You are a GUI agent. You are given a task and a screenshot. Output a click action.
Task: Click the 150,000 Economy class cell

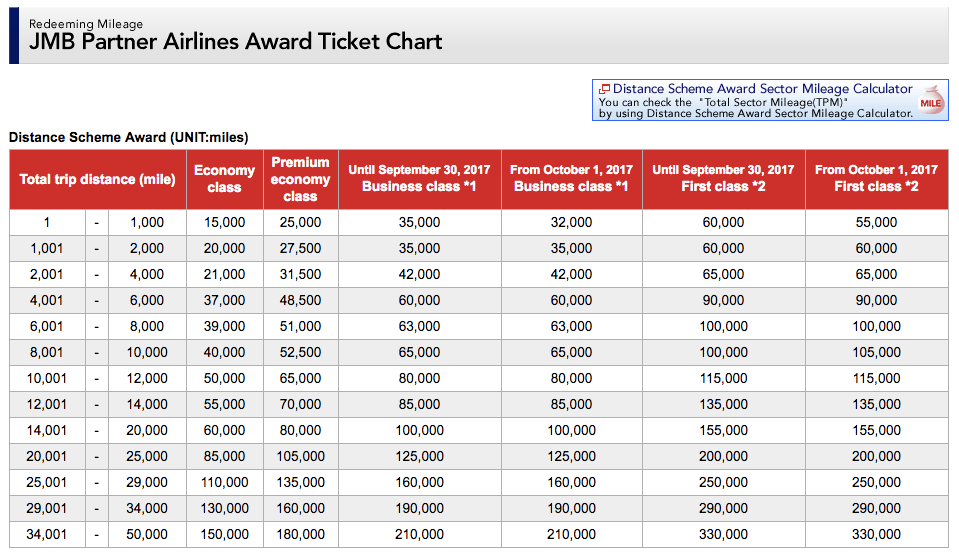pyautogui.click(x=224, y=534)
